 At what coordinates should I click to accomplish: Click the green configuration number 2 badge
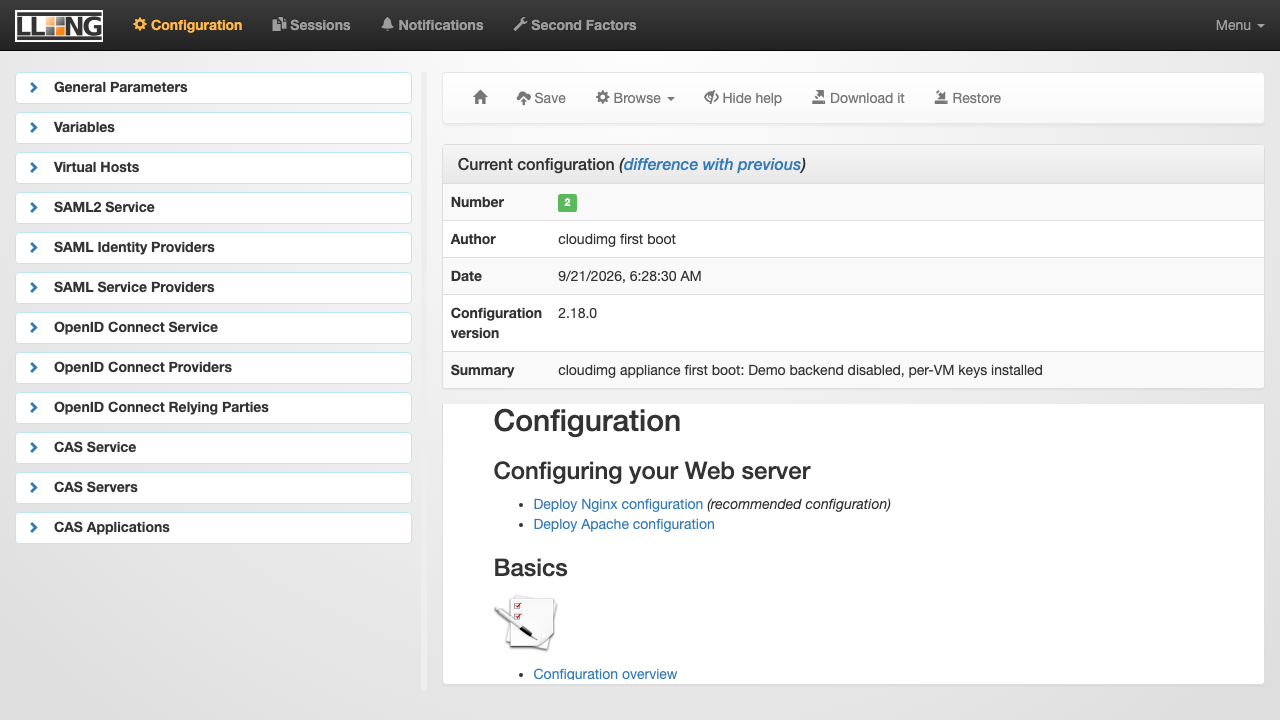[x=567, y=202]
